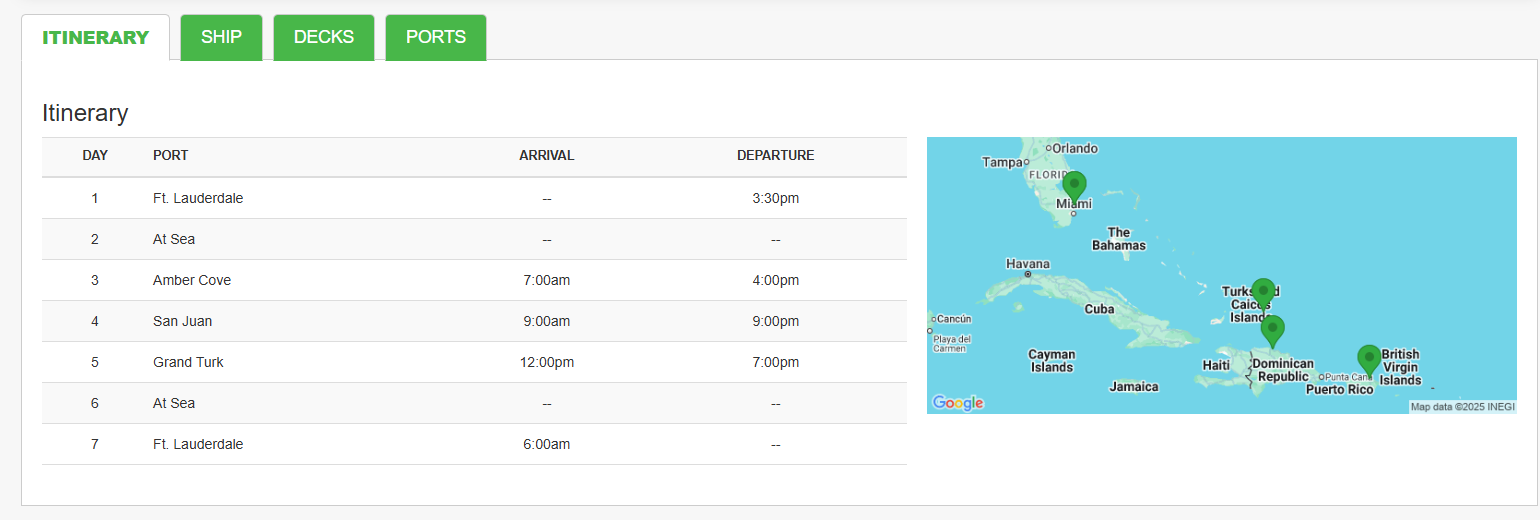Click the Google logo on the map
The width and height of the screenshot is (1540, 520).
[958, 403]
